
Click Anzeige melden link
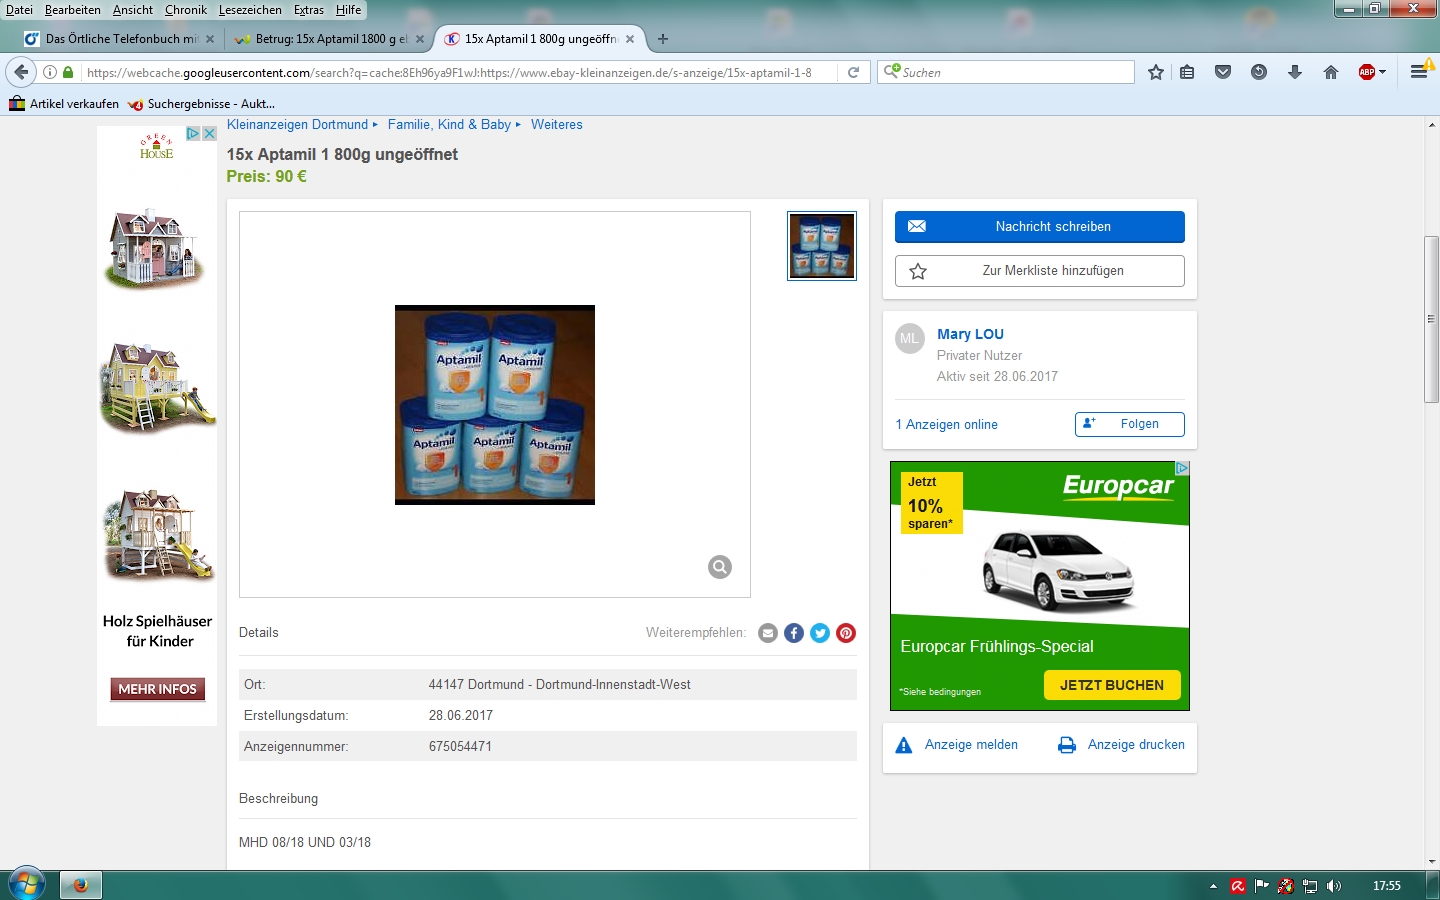[957, 745]
